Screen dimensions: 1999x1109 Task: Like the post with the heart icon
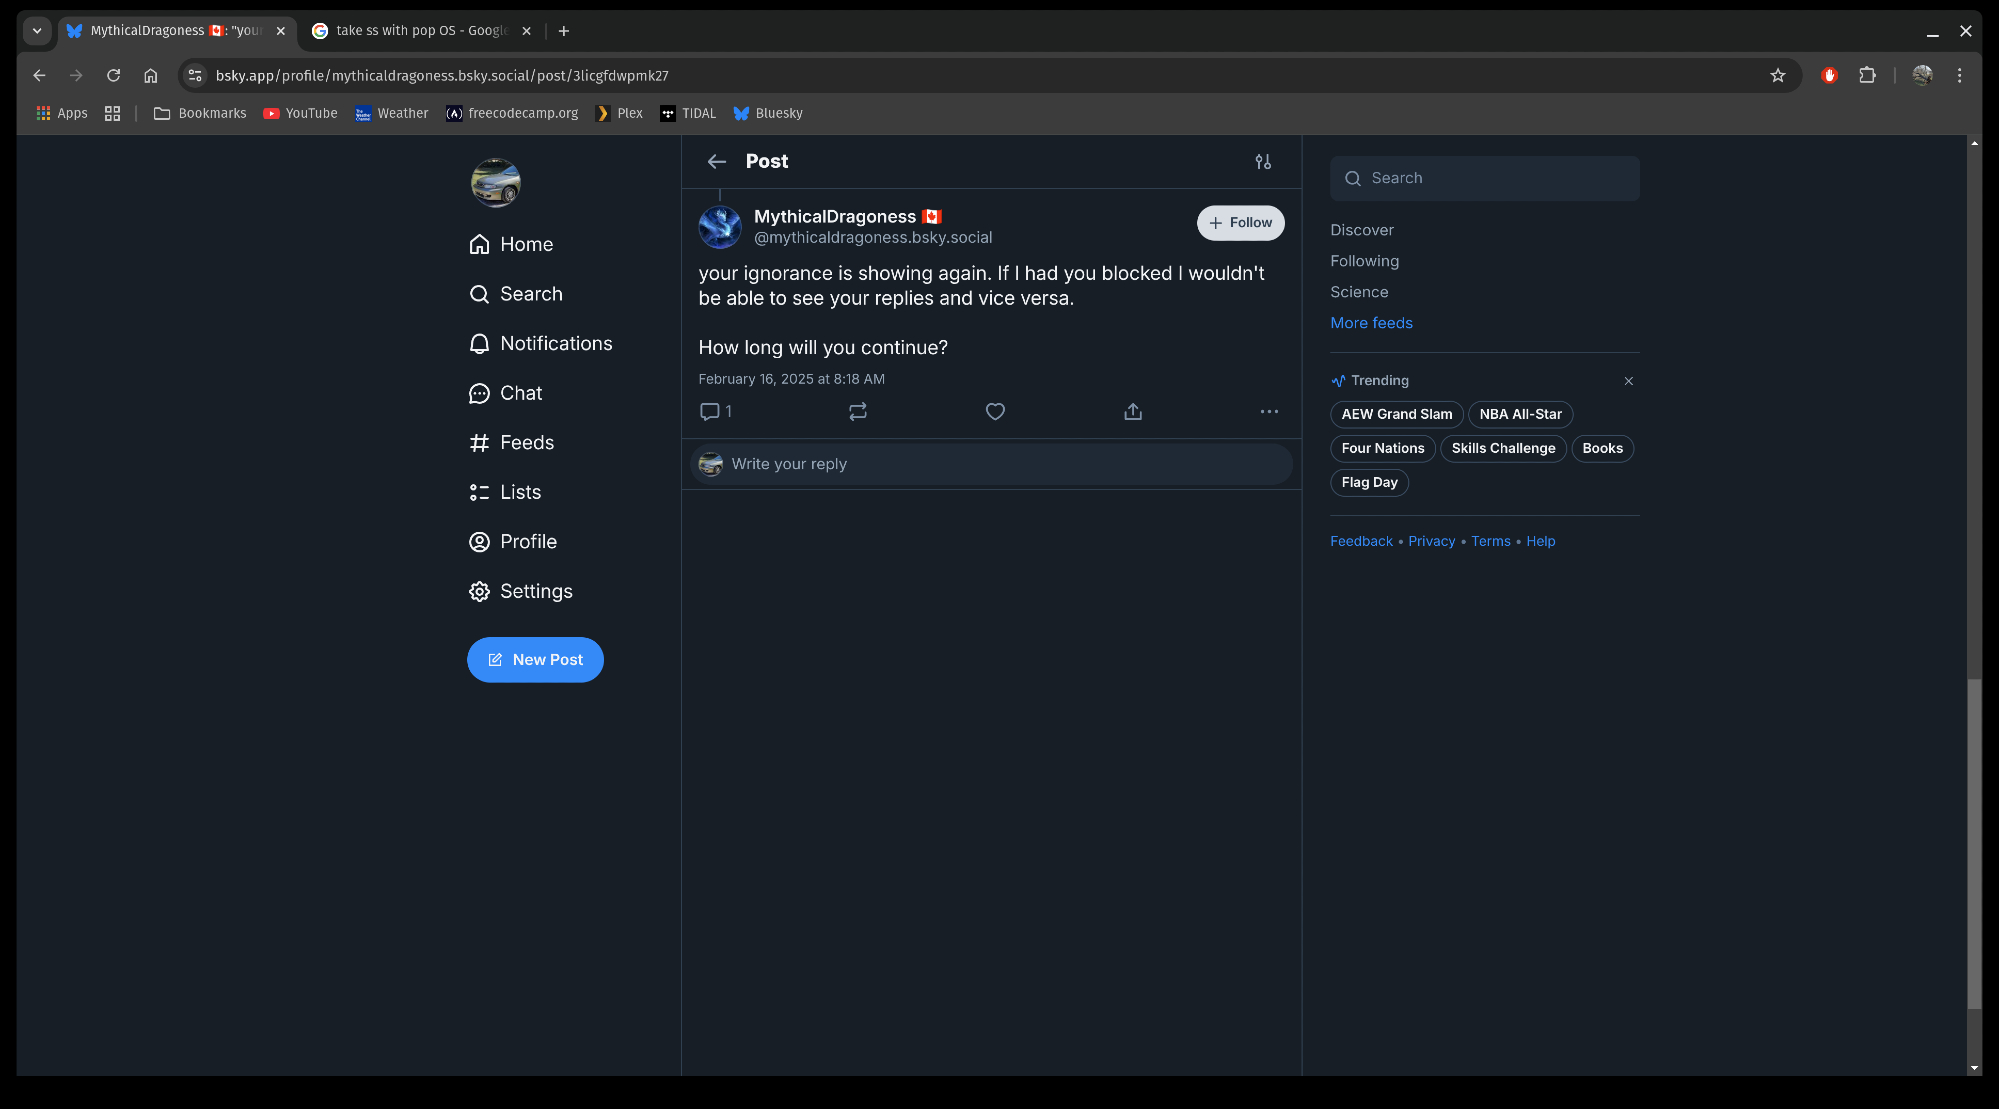[995, 411]
